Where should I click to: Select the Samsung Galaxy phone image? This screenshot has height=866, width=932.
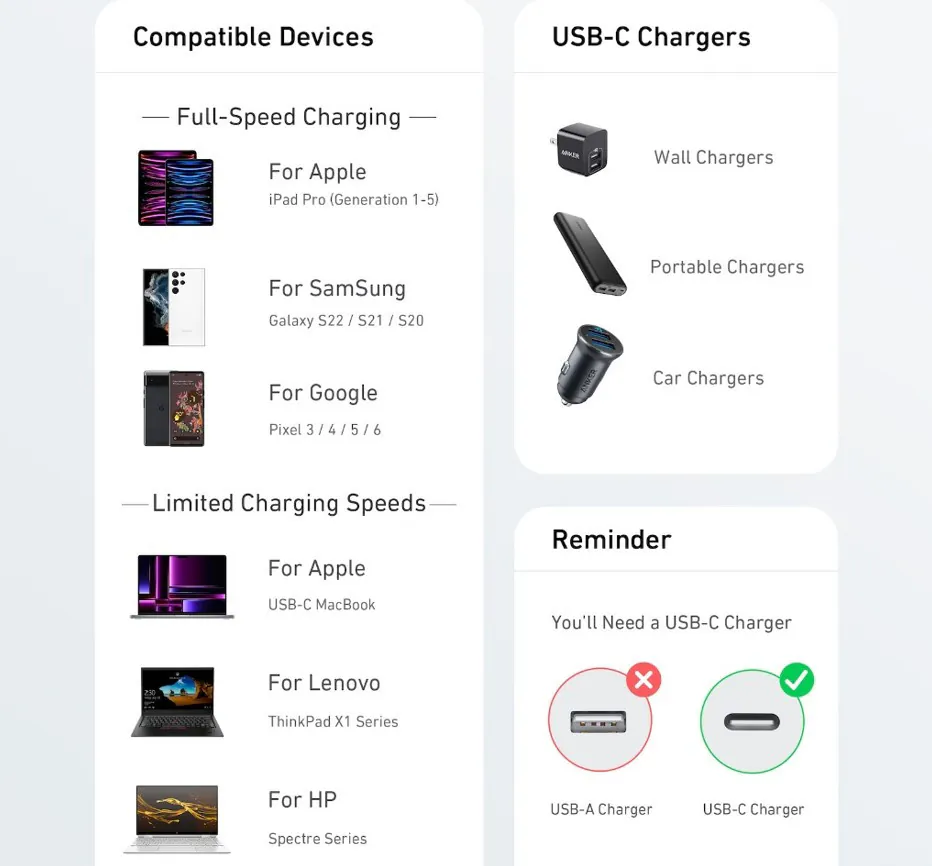(x=174, y=307)
